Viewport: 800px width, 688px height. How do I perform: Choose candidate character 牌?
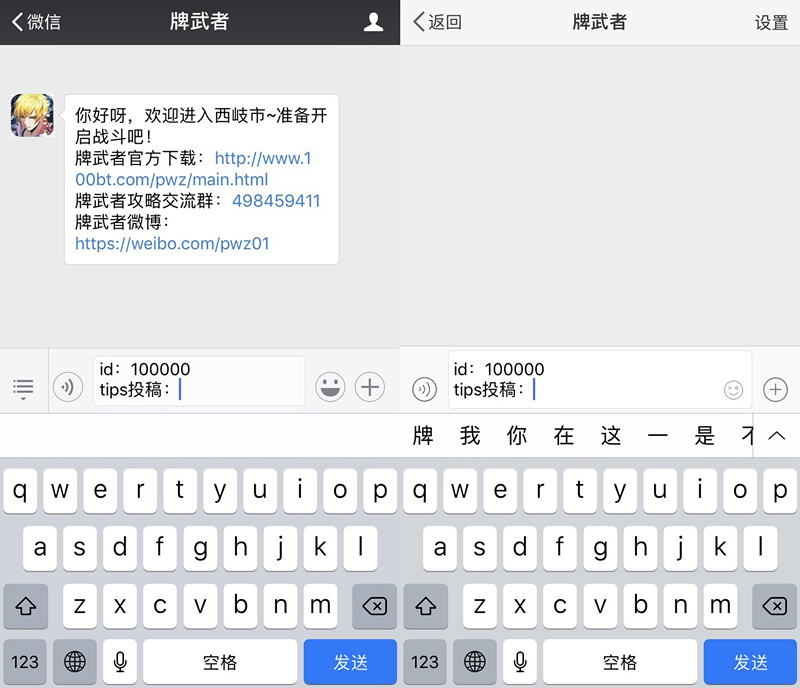click(x=423, y=436)
